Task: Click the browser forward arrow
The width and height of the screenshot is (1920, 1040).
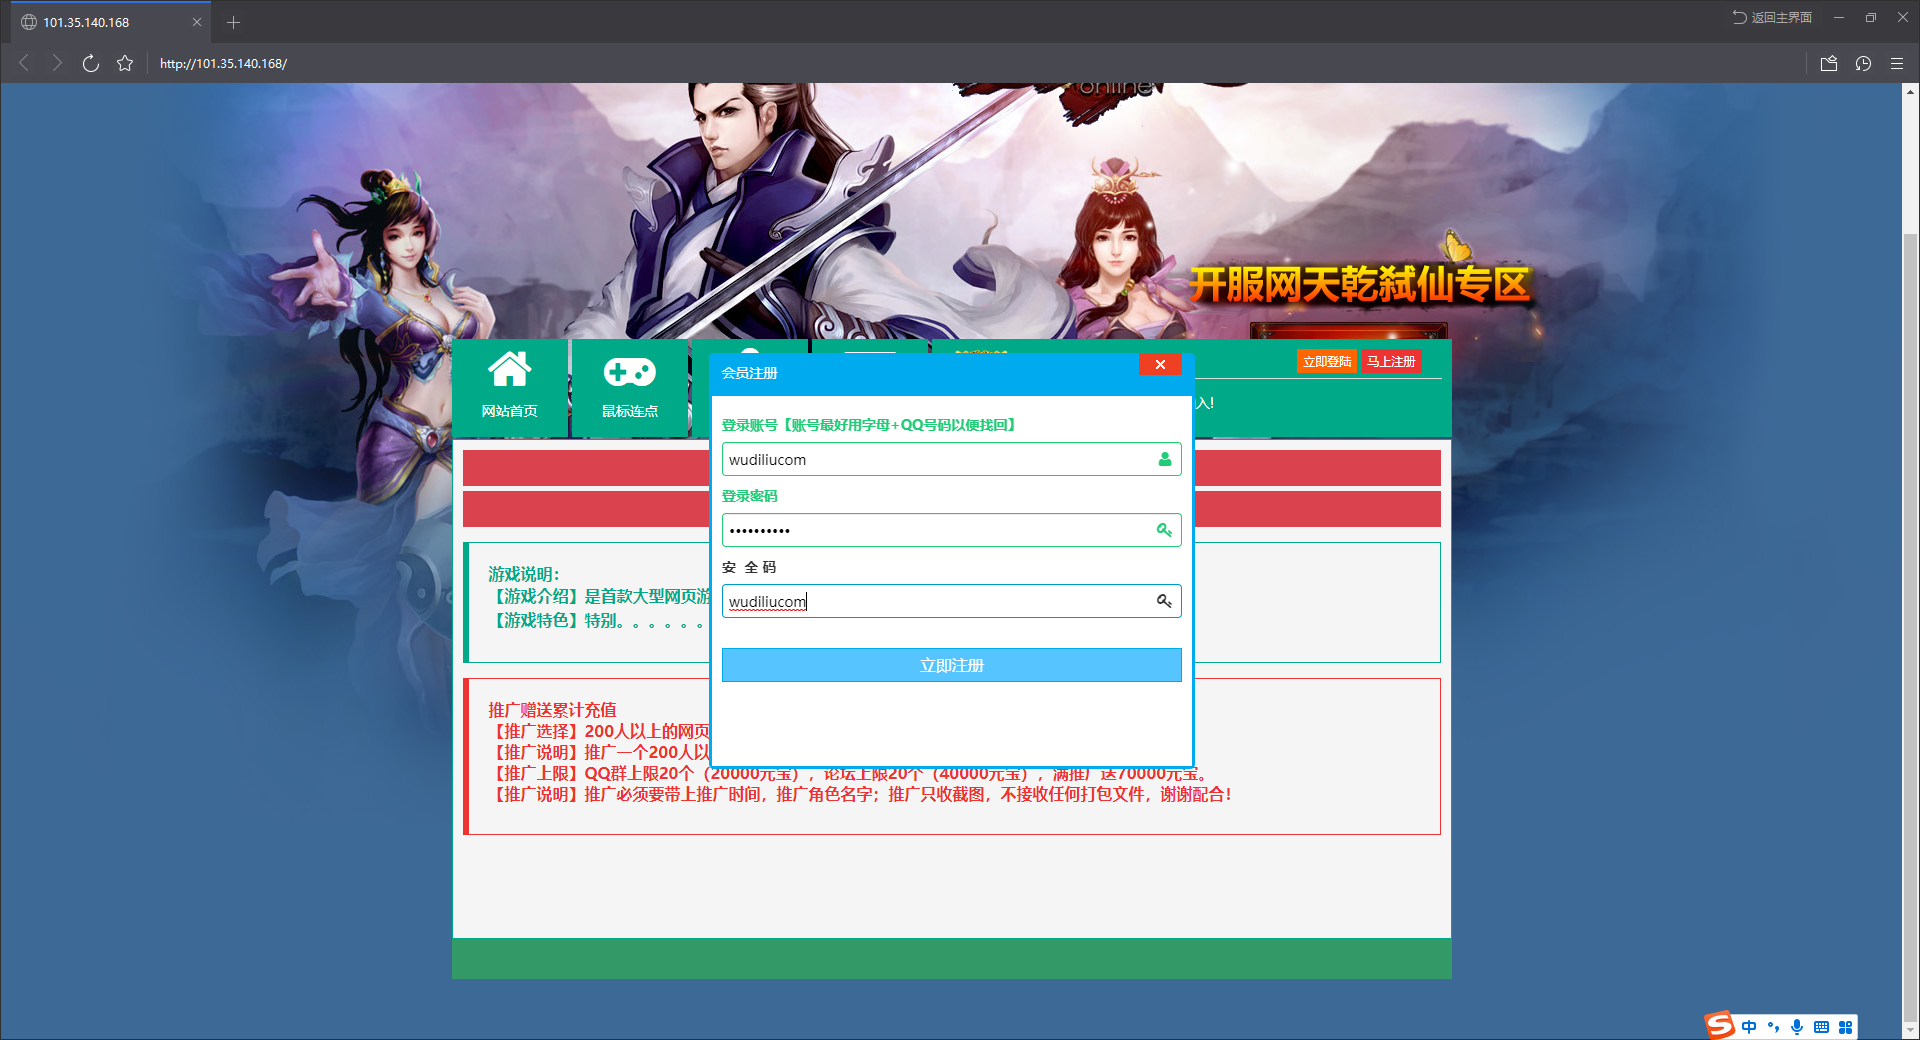Action: pos(57,63)
